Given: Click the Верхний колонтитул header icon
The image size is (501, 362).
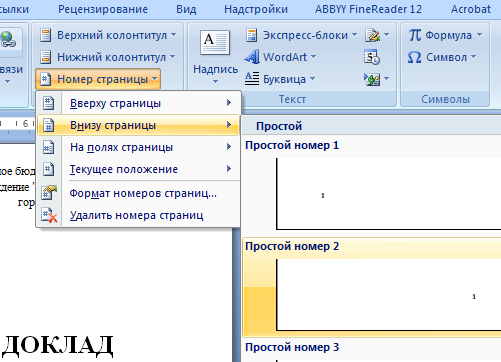Looking at the screenshot, I should pos(45,35).
